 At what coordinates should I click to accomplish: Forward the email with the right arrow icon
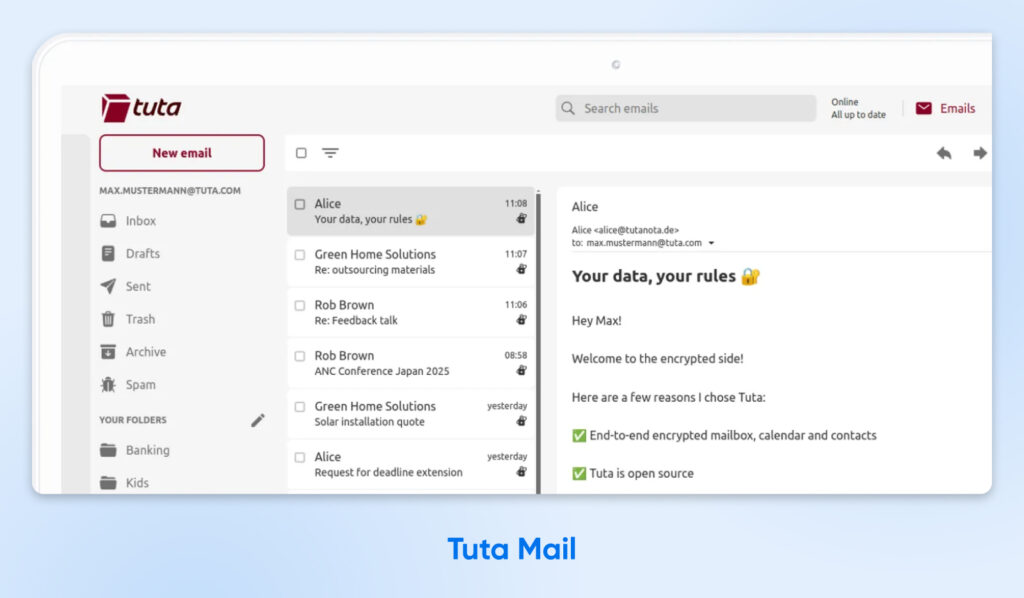tap(980, 153)
